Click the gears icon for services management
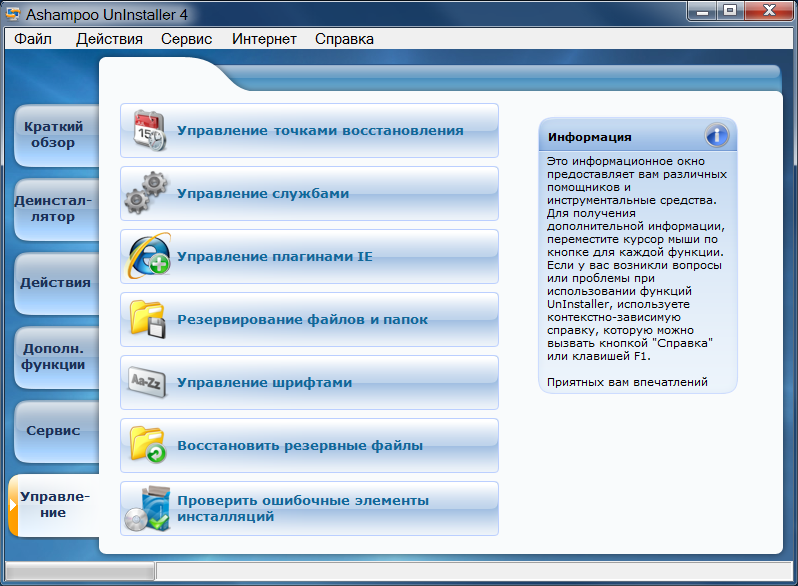 149,193
